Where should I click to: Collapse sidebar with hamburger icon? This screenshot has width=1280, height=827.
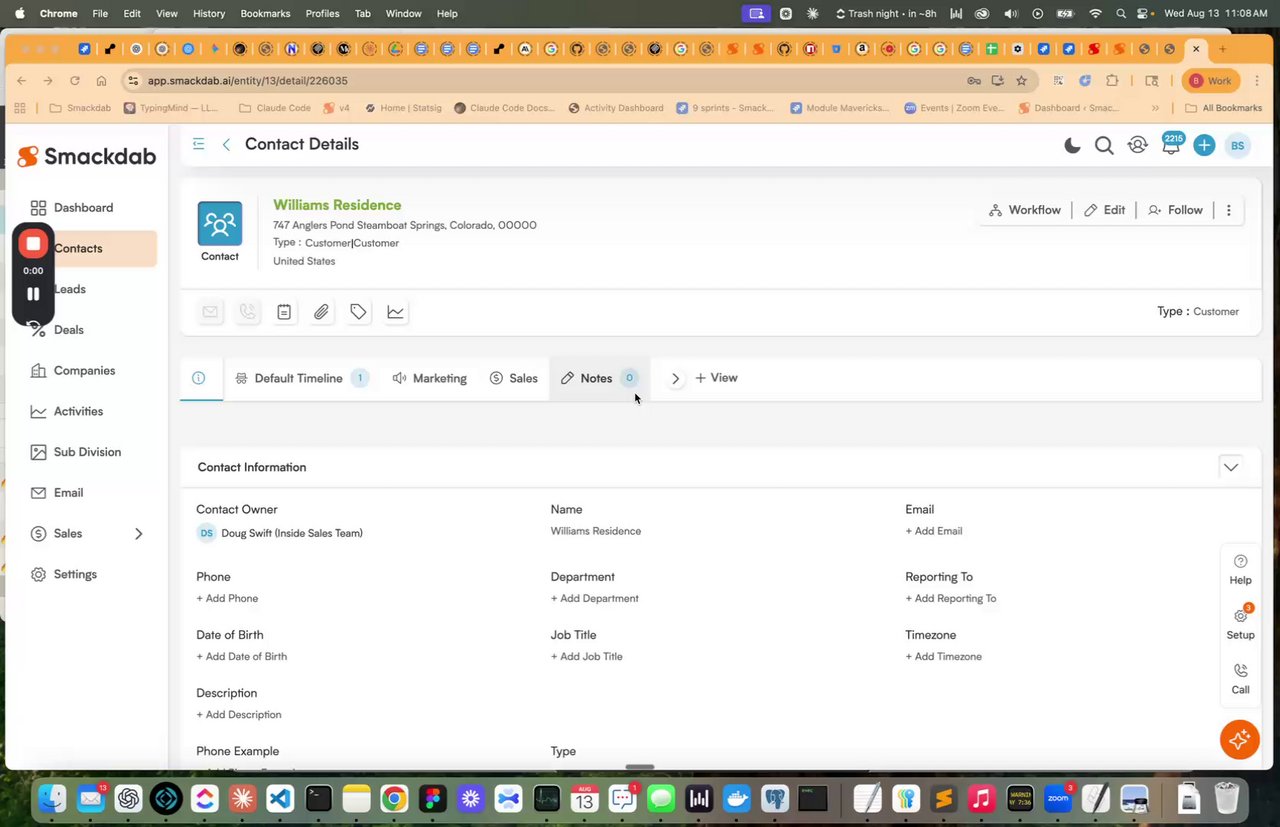coord(198,144)
